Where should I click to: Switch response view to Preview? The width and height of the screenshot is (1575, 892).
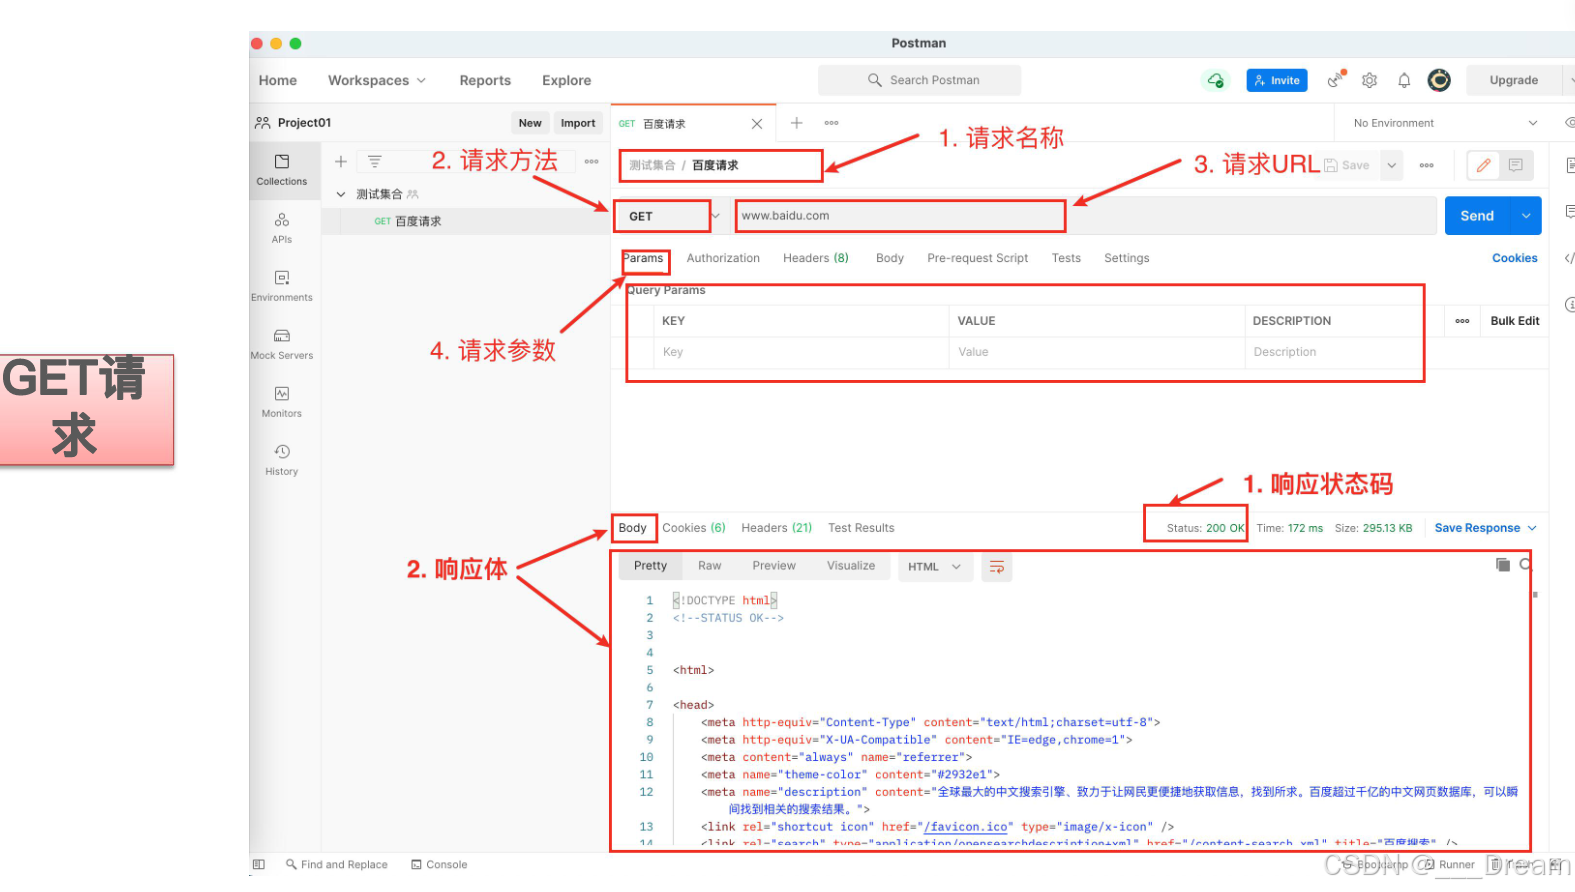pos(774,566)
